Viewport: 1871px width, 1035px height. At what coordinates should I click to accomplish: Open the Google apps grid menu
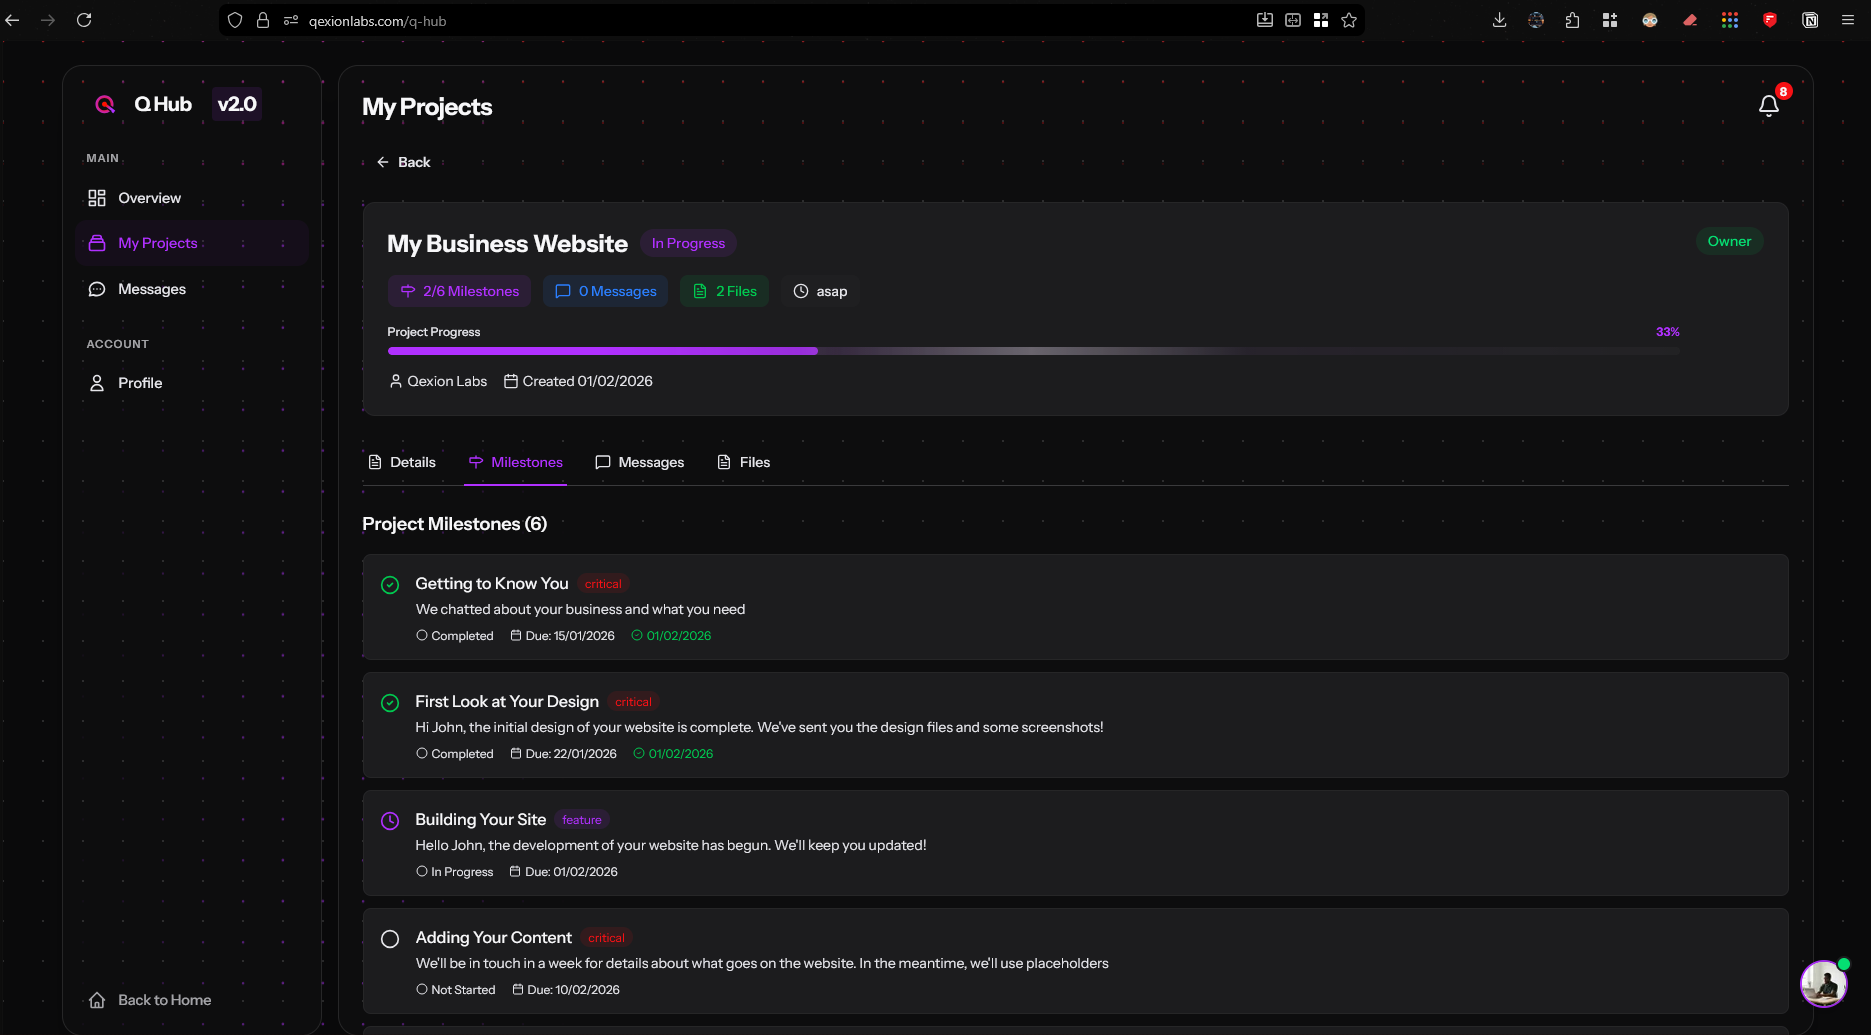[x=1730, y=20]
